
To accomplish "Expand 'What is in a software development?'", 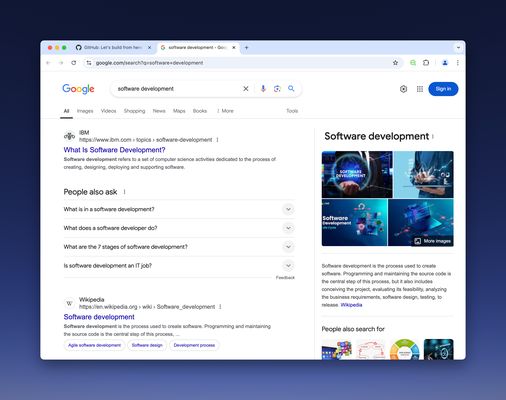I will (x=179, y=209).
